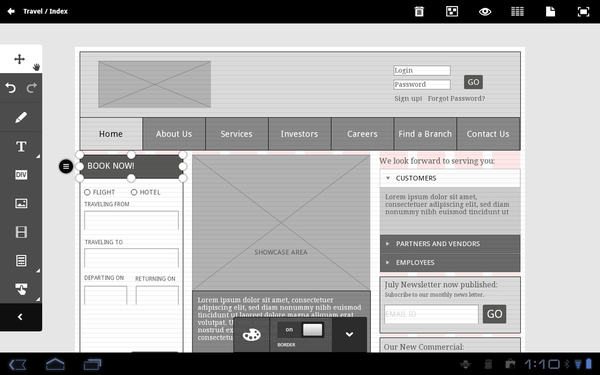Click the Sign up! link
The width and height of the screenshot is (600, 375).
pos(408,98)
